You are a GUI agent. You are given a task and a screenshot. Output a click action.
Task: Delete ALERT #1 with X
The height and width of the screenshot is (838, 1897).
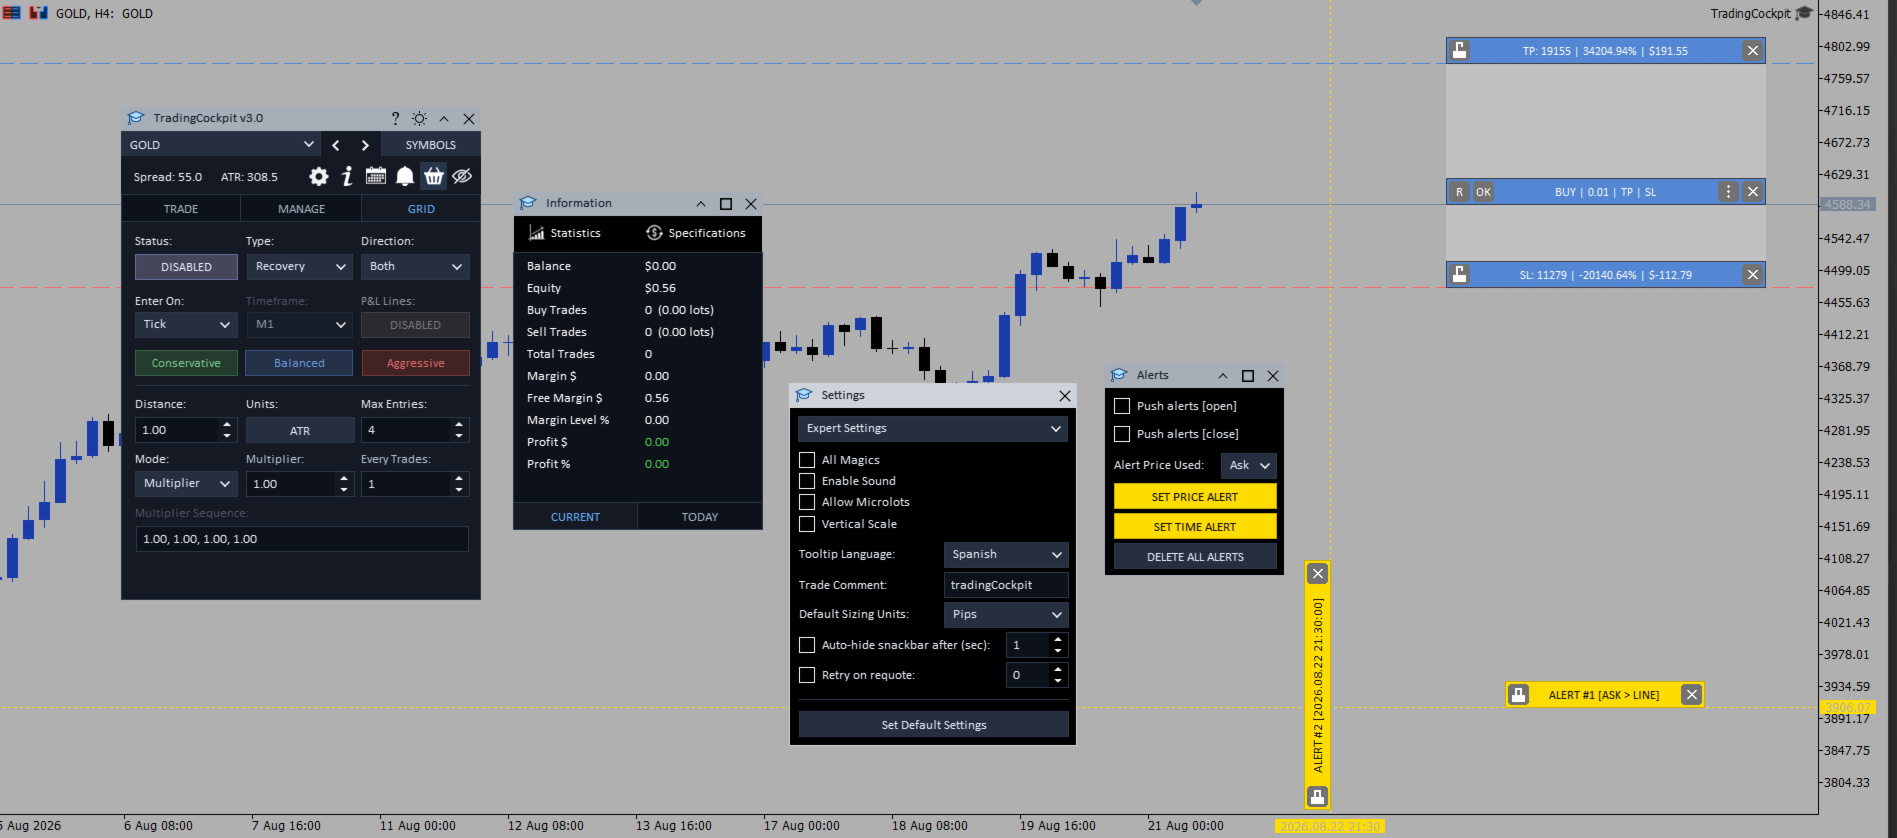tap(1691, 695)
